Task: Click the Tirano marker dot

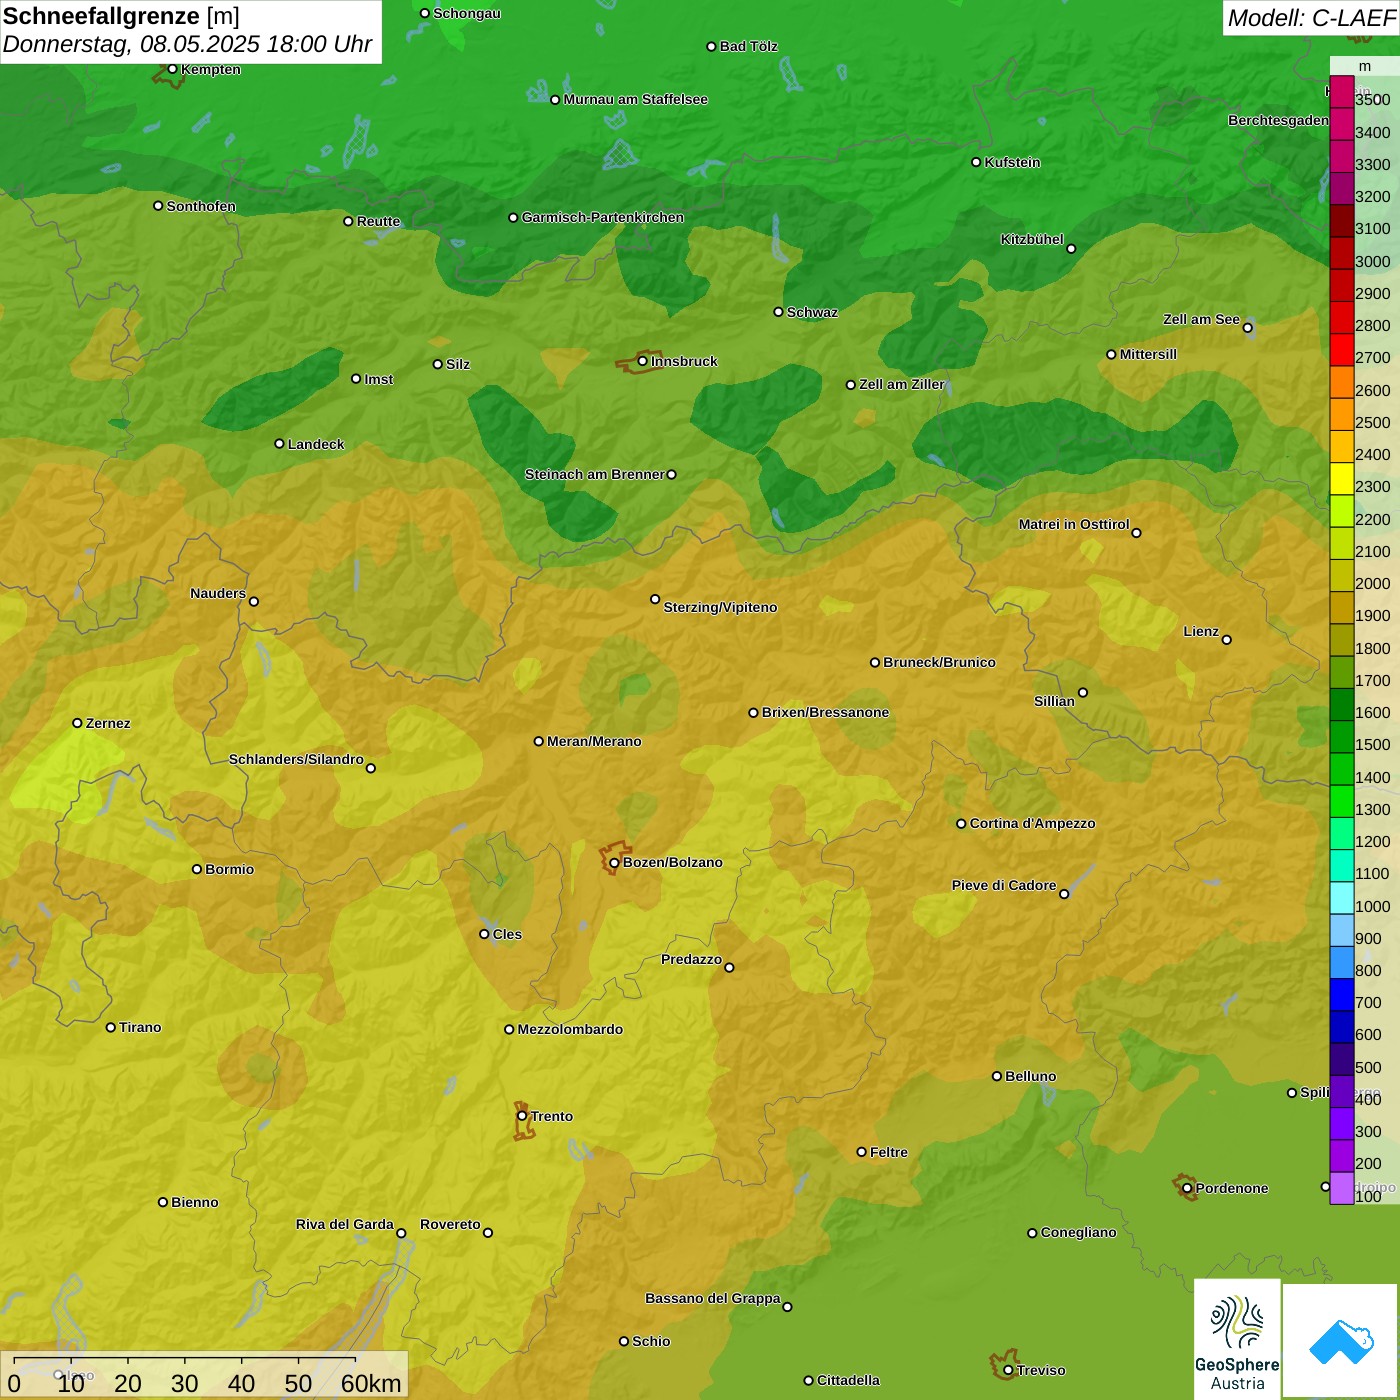Action: tap(110, 1027)
